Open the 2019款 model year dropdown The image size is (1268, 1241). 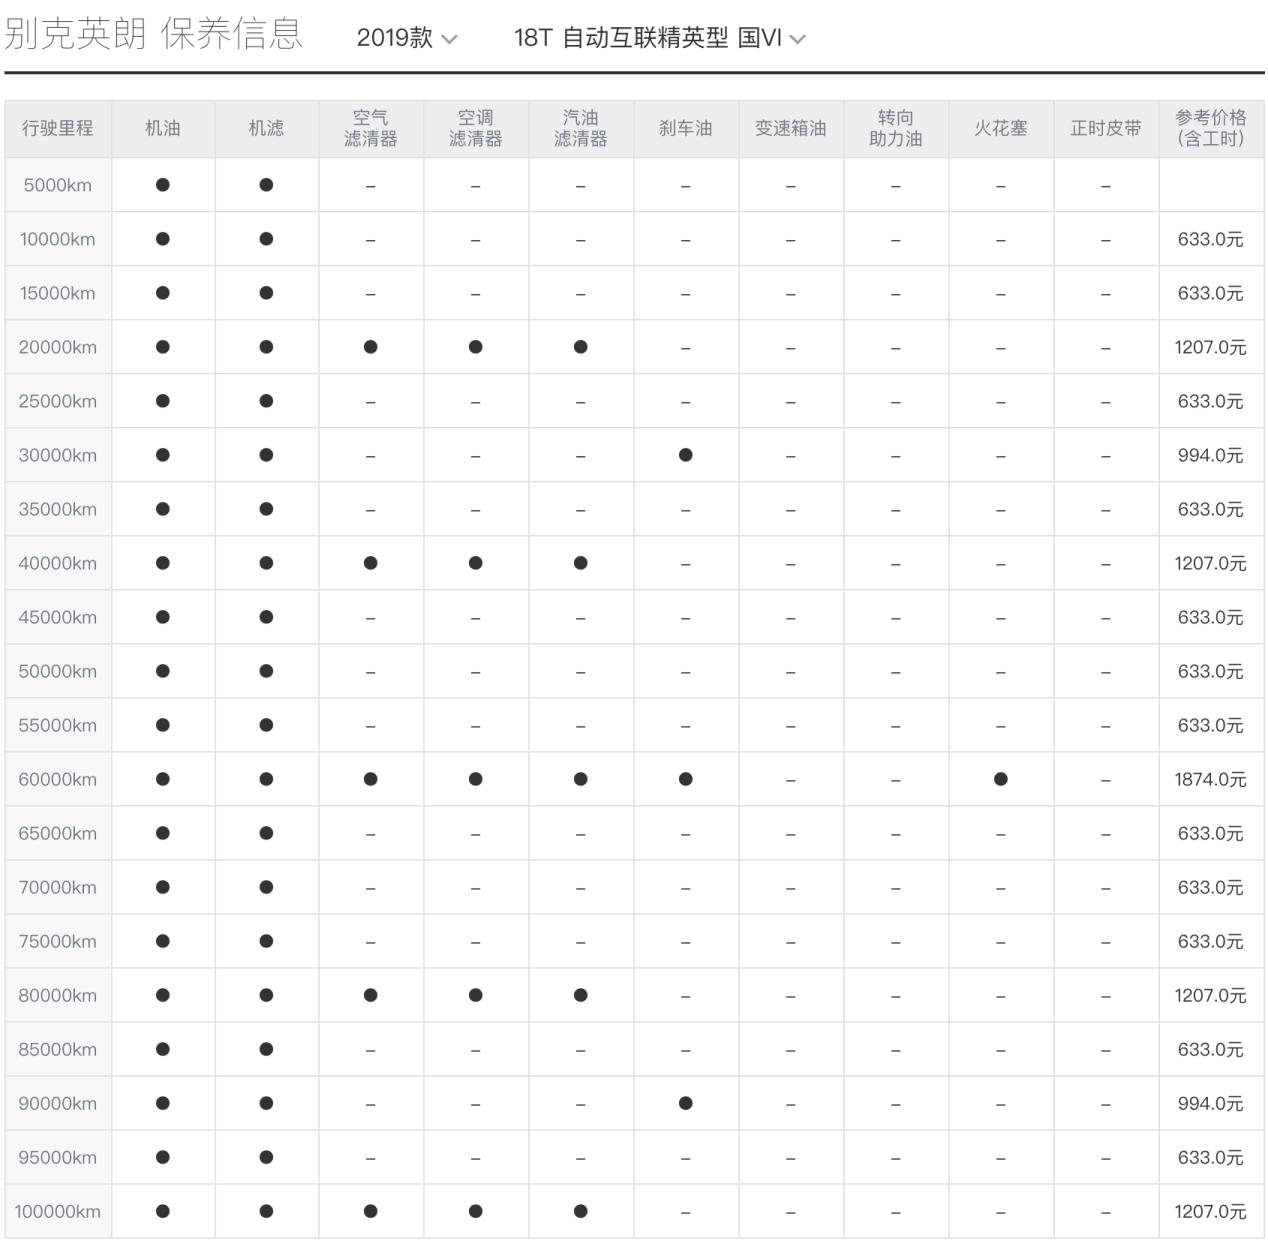(x=403, y=39)
